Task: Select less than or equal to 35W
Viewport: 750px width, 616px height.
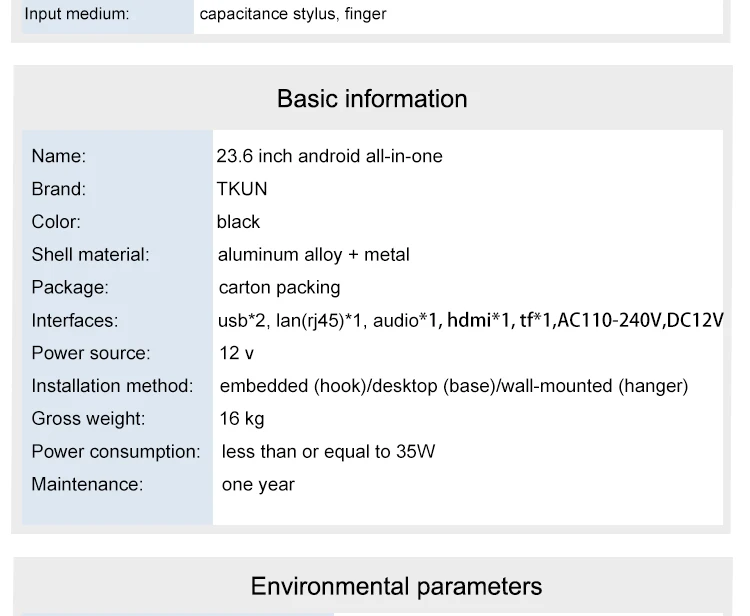Action: click(x=328, y=451)
